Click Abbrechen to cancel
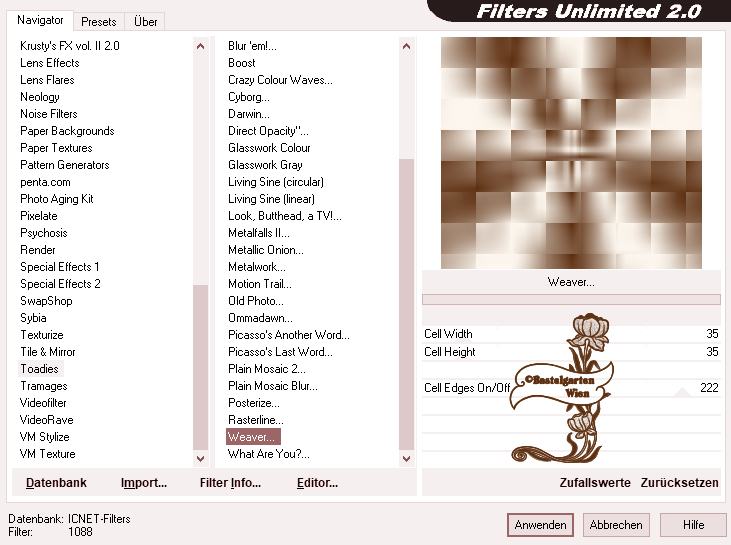Screen dimensions: 731x545 coord(616,525)
